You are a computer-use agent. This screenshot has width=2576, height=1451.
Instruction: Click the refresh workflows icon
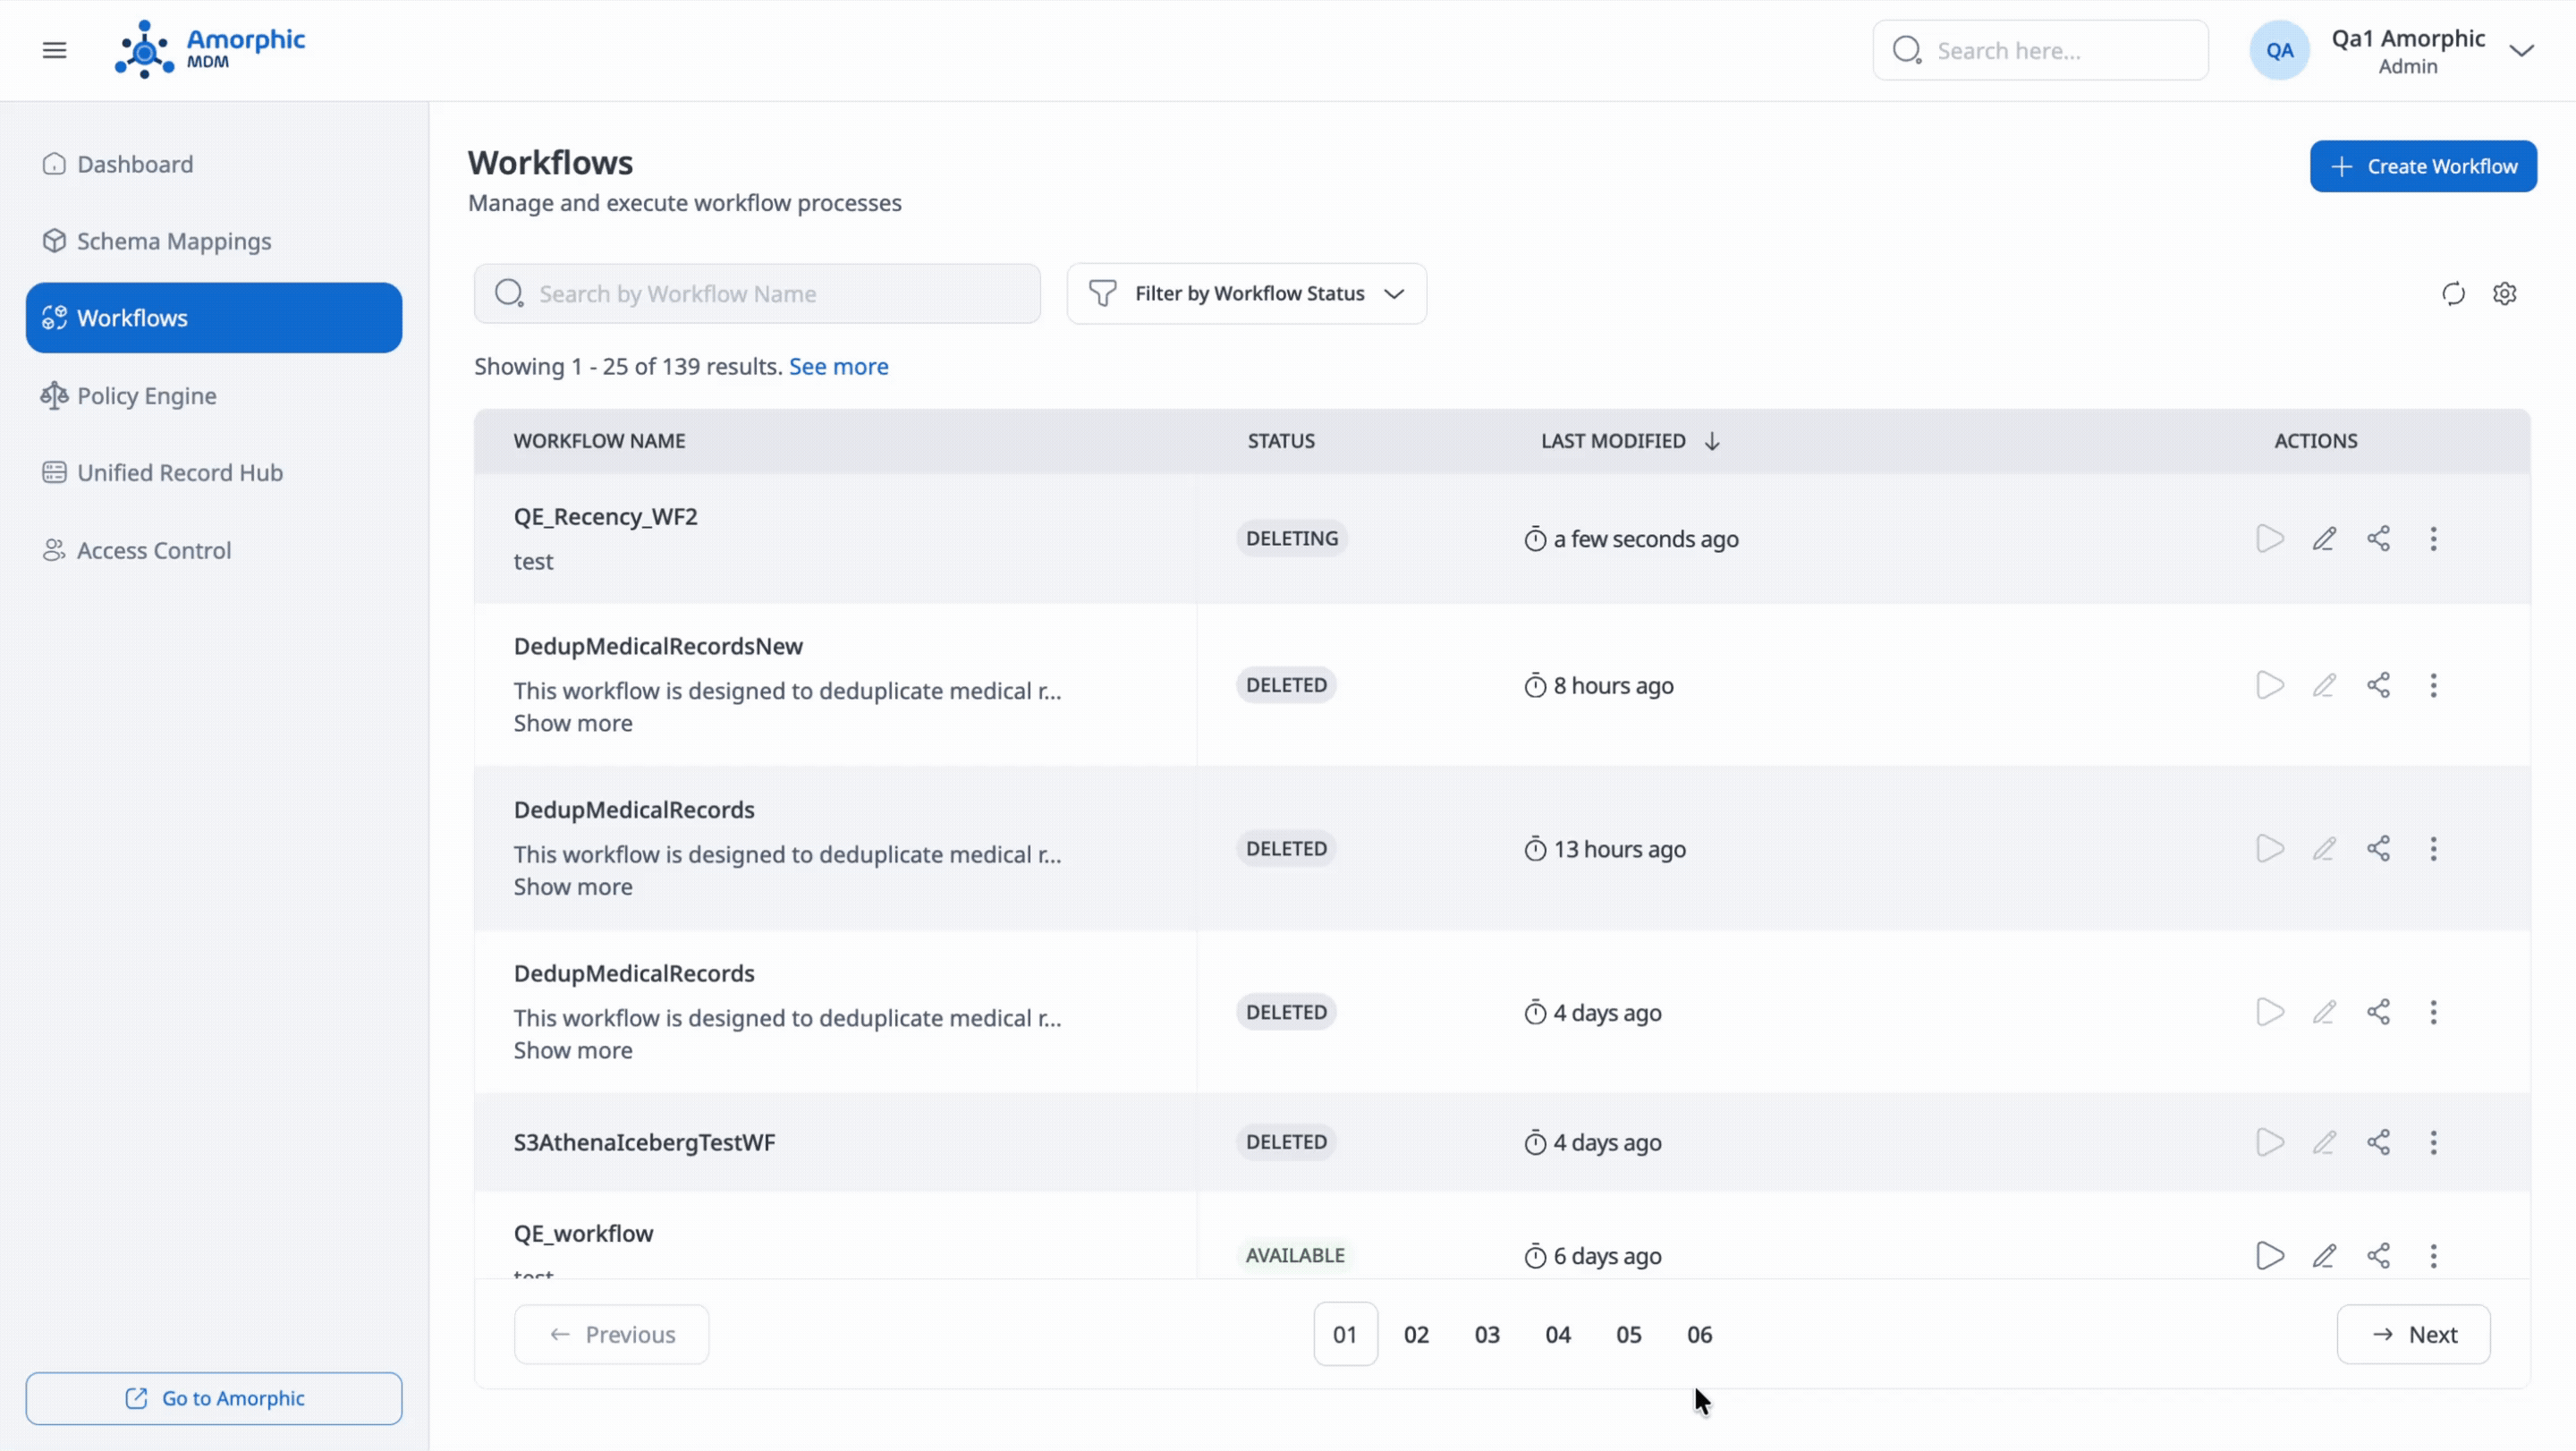(x=2453, y=294)
